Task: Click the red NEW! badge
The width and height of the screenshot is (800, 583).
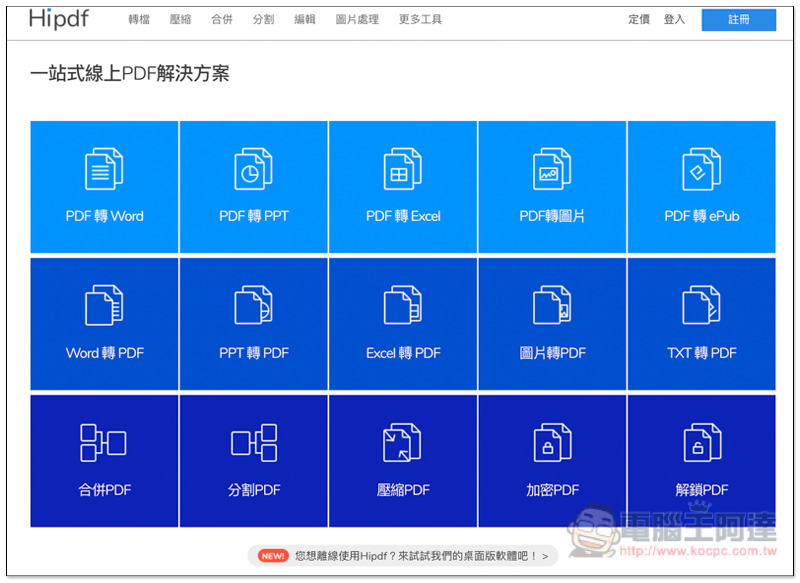Action: tap(273, 556)
